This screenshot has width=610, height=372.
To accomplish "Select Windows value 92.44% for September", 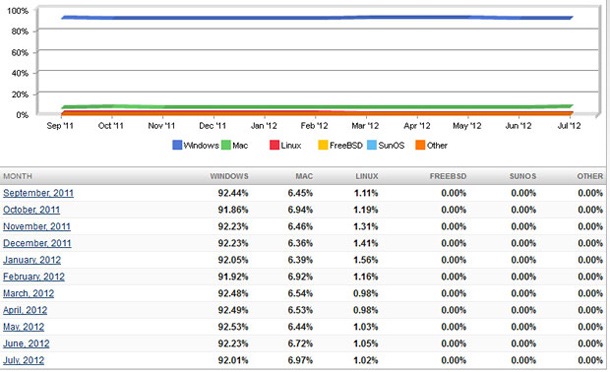I will (x=233, y=193).
